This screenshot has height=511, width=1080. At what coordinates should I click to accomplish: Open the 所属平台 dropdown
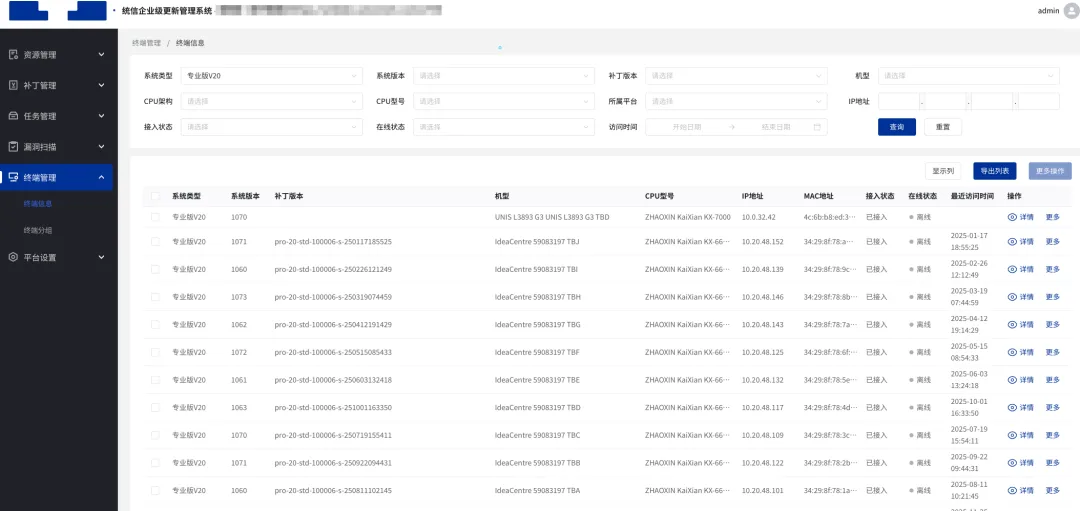[736, 101]
